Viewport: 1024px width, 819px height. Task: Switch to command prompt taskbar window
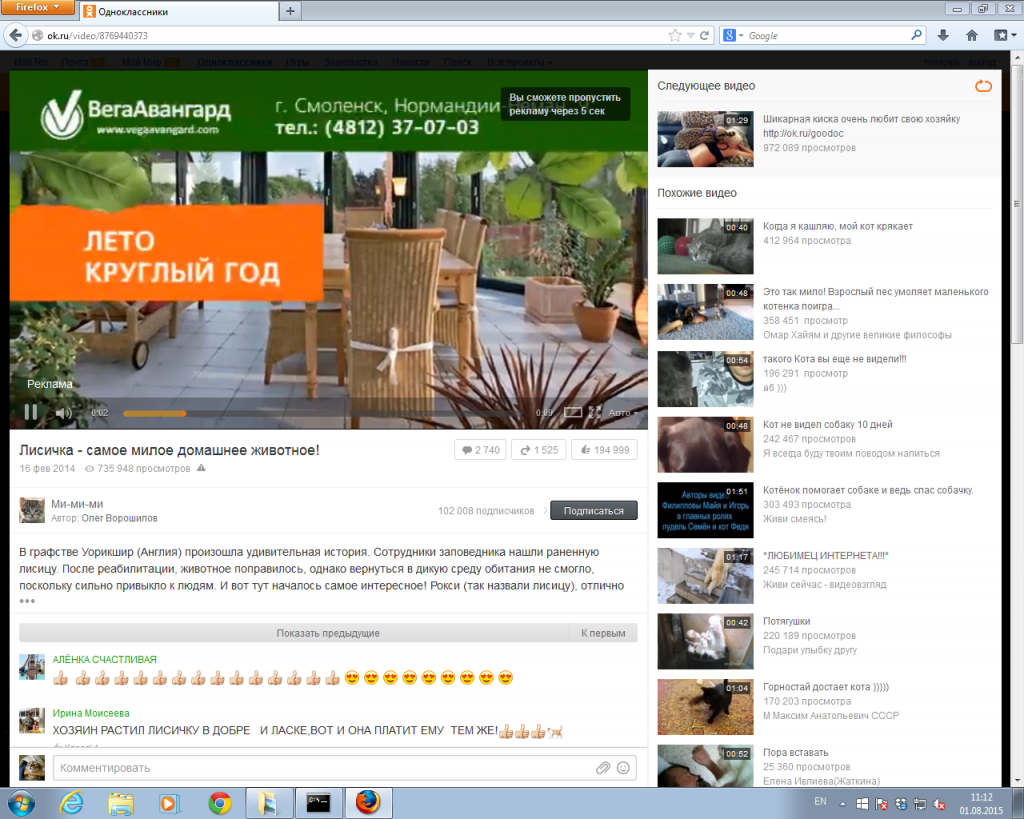319,803
